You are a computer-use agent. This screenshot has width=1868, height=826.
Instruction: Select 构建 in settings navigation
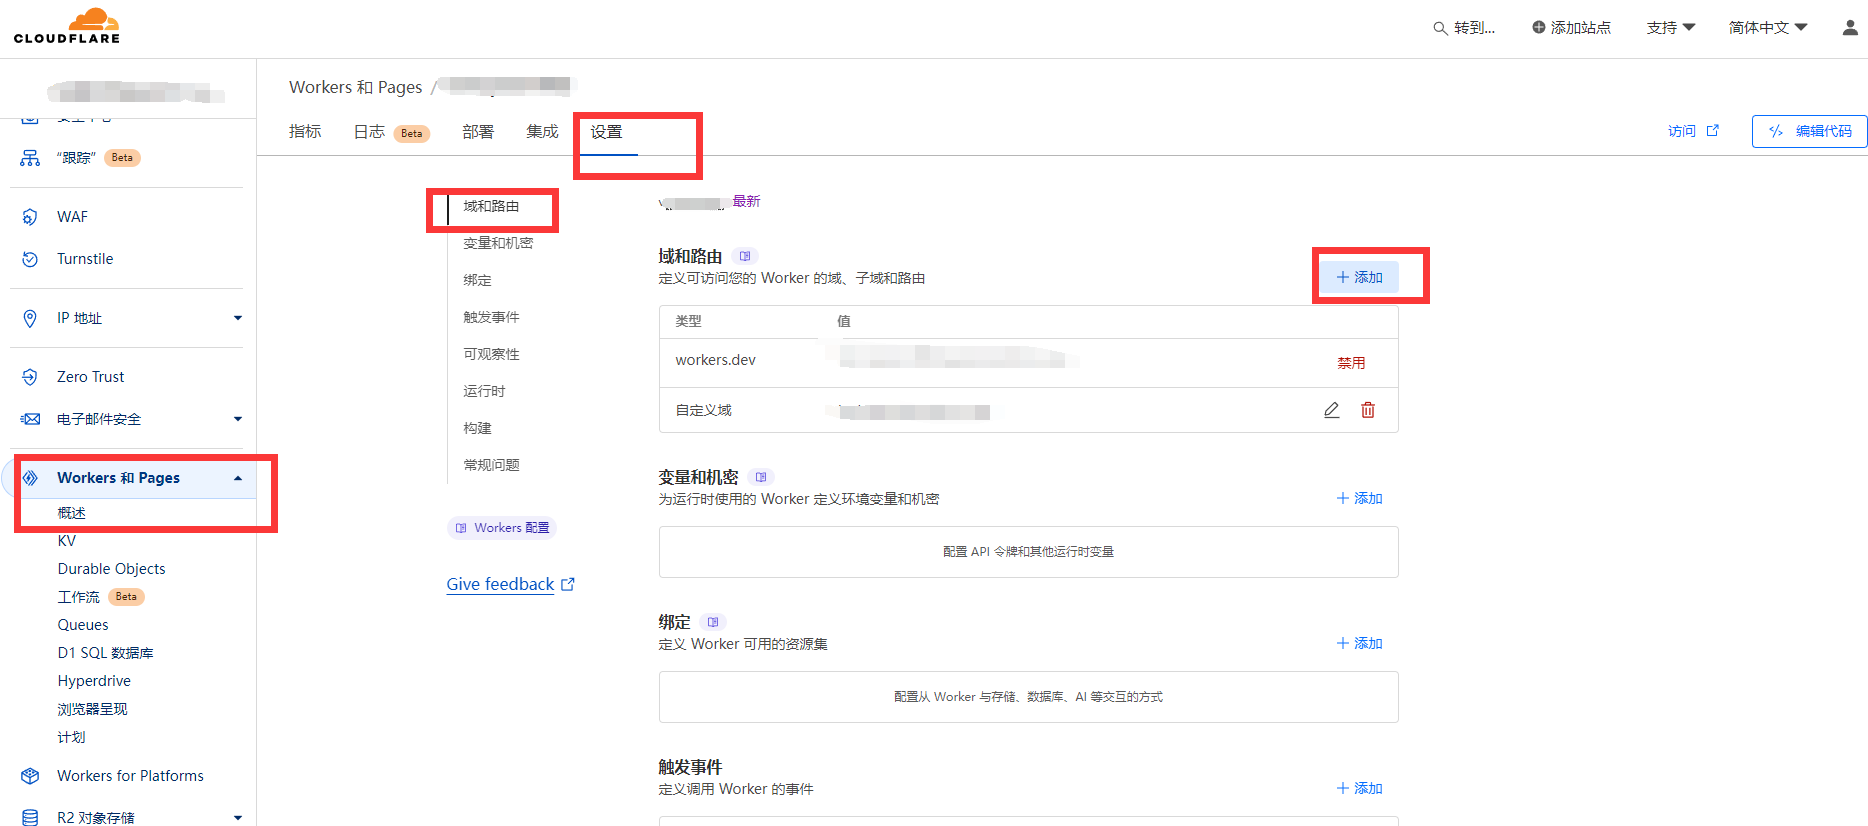pos(477,428)
